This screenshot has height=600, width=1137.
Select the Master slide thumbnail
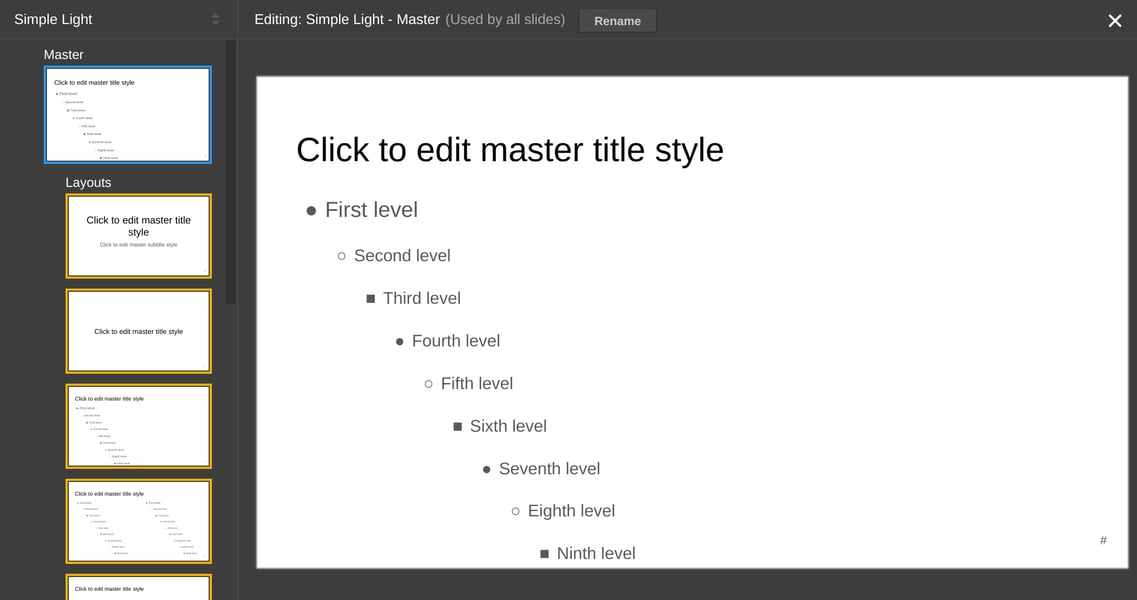point(128,114)
